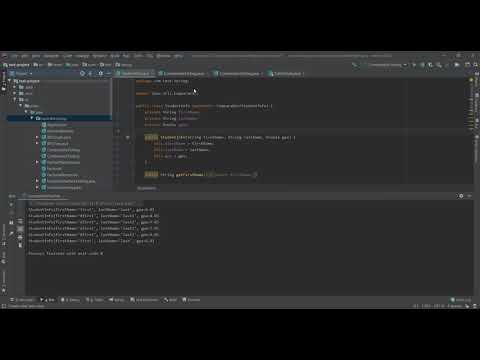Open the Refactor menu
480x360 pixels.
[x=99, y=56]
